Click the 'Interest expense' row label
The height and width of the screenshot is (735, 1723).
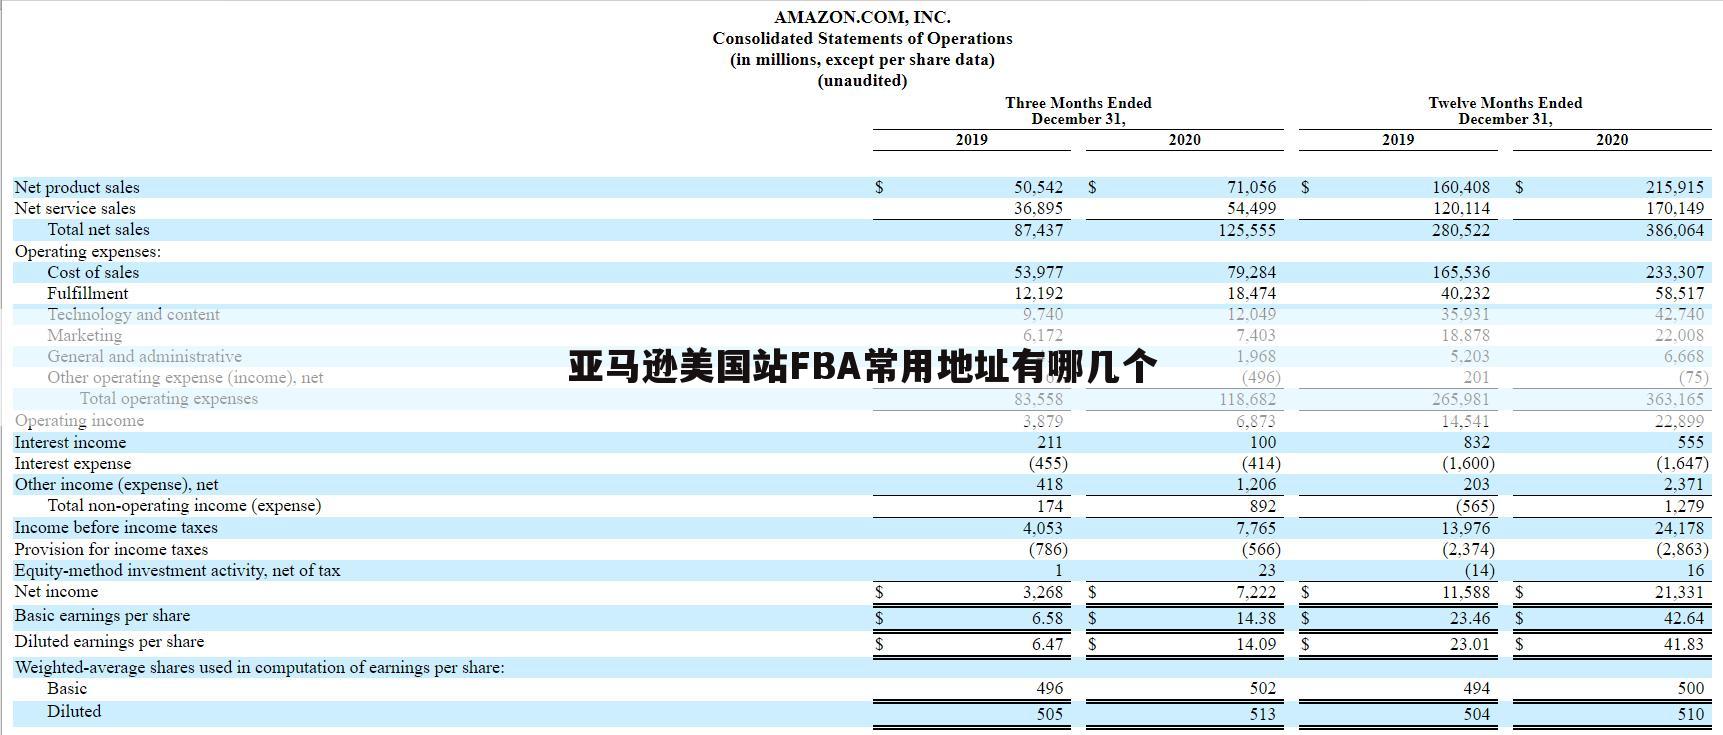point(73,464)
